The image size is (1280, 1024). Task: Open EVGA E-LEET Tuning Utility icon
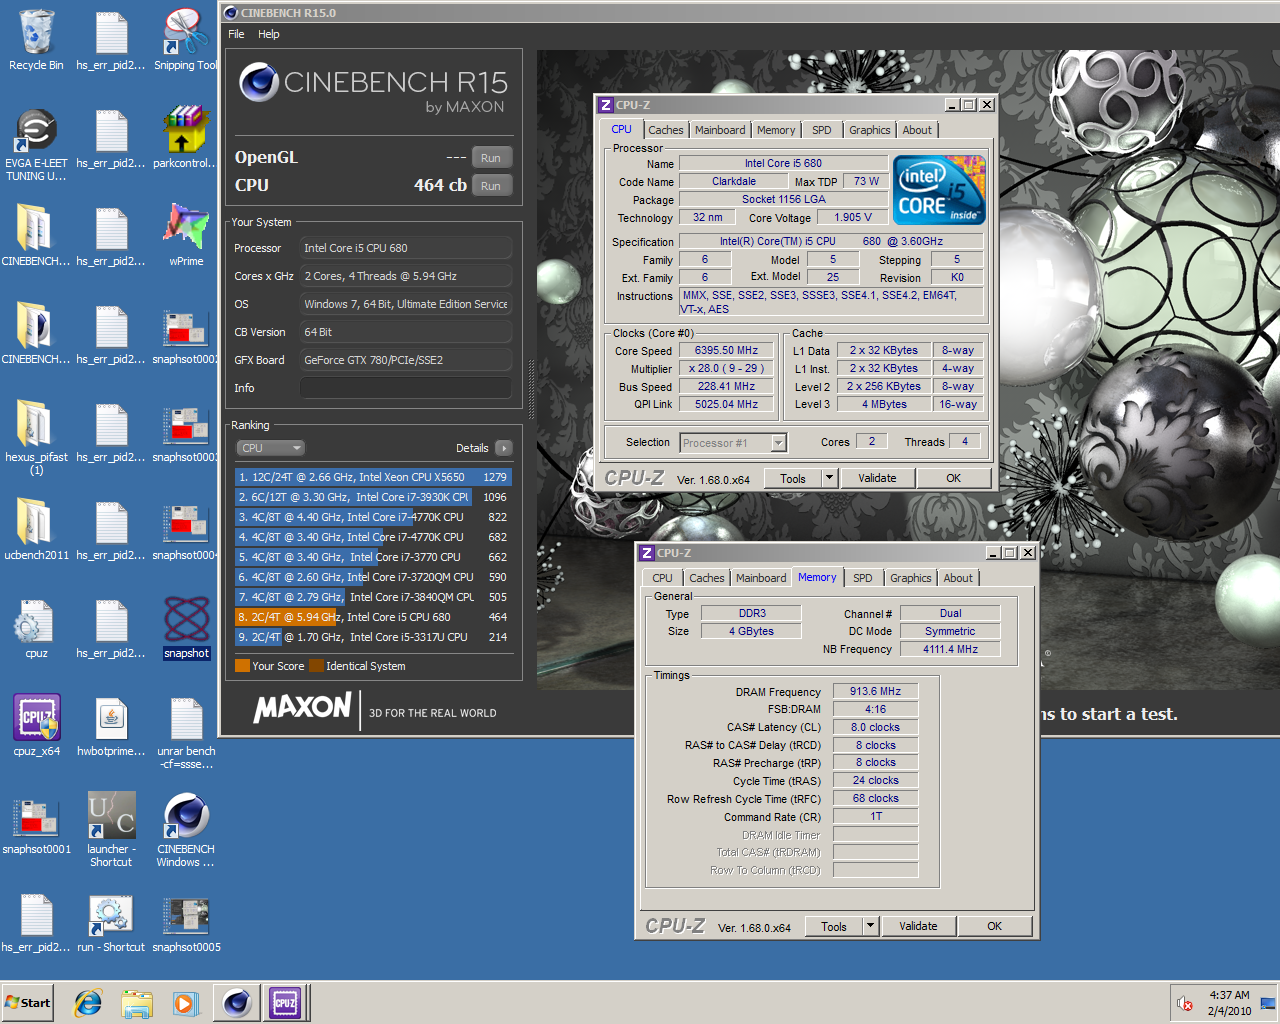36,144
